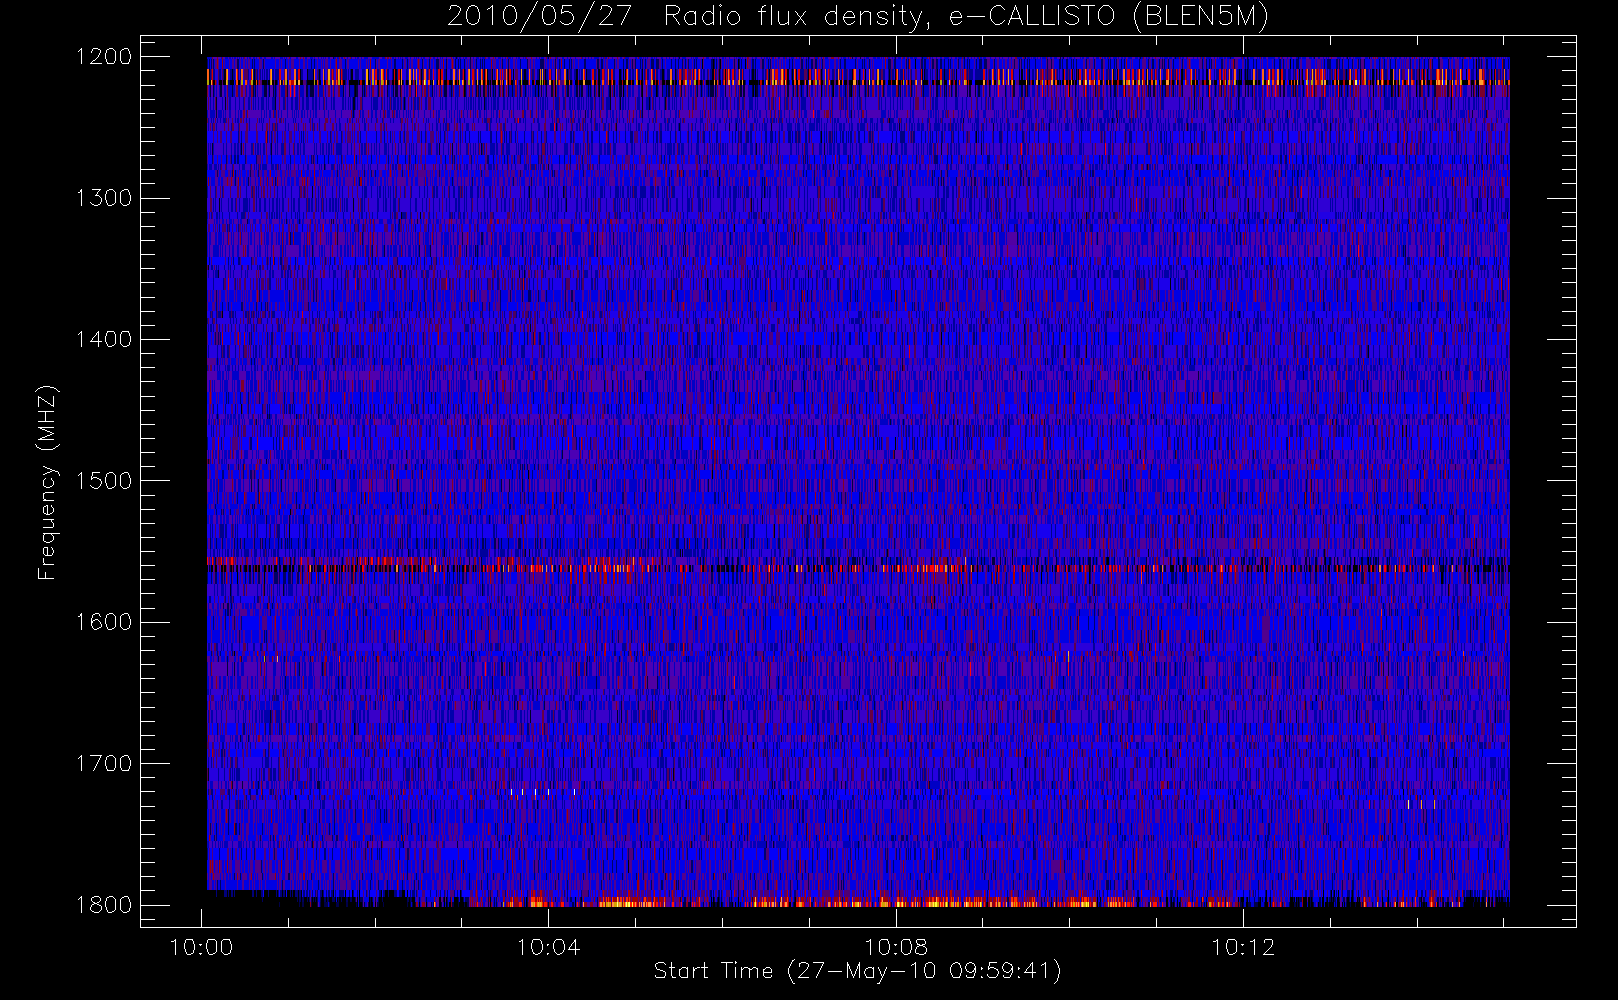Click the 1500 frequency tick label
This screenshot has width=1618, height=1000.
(104, 481)
